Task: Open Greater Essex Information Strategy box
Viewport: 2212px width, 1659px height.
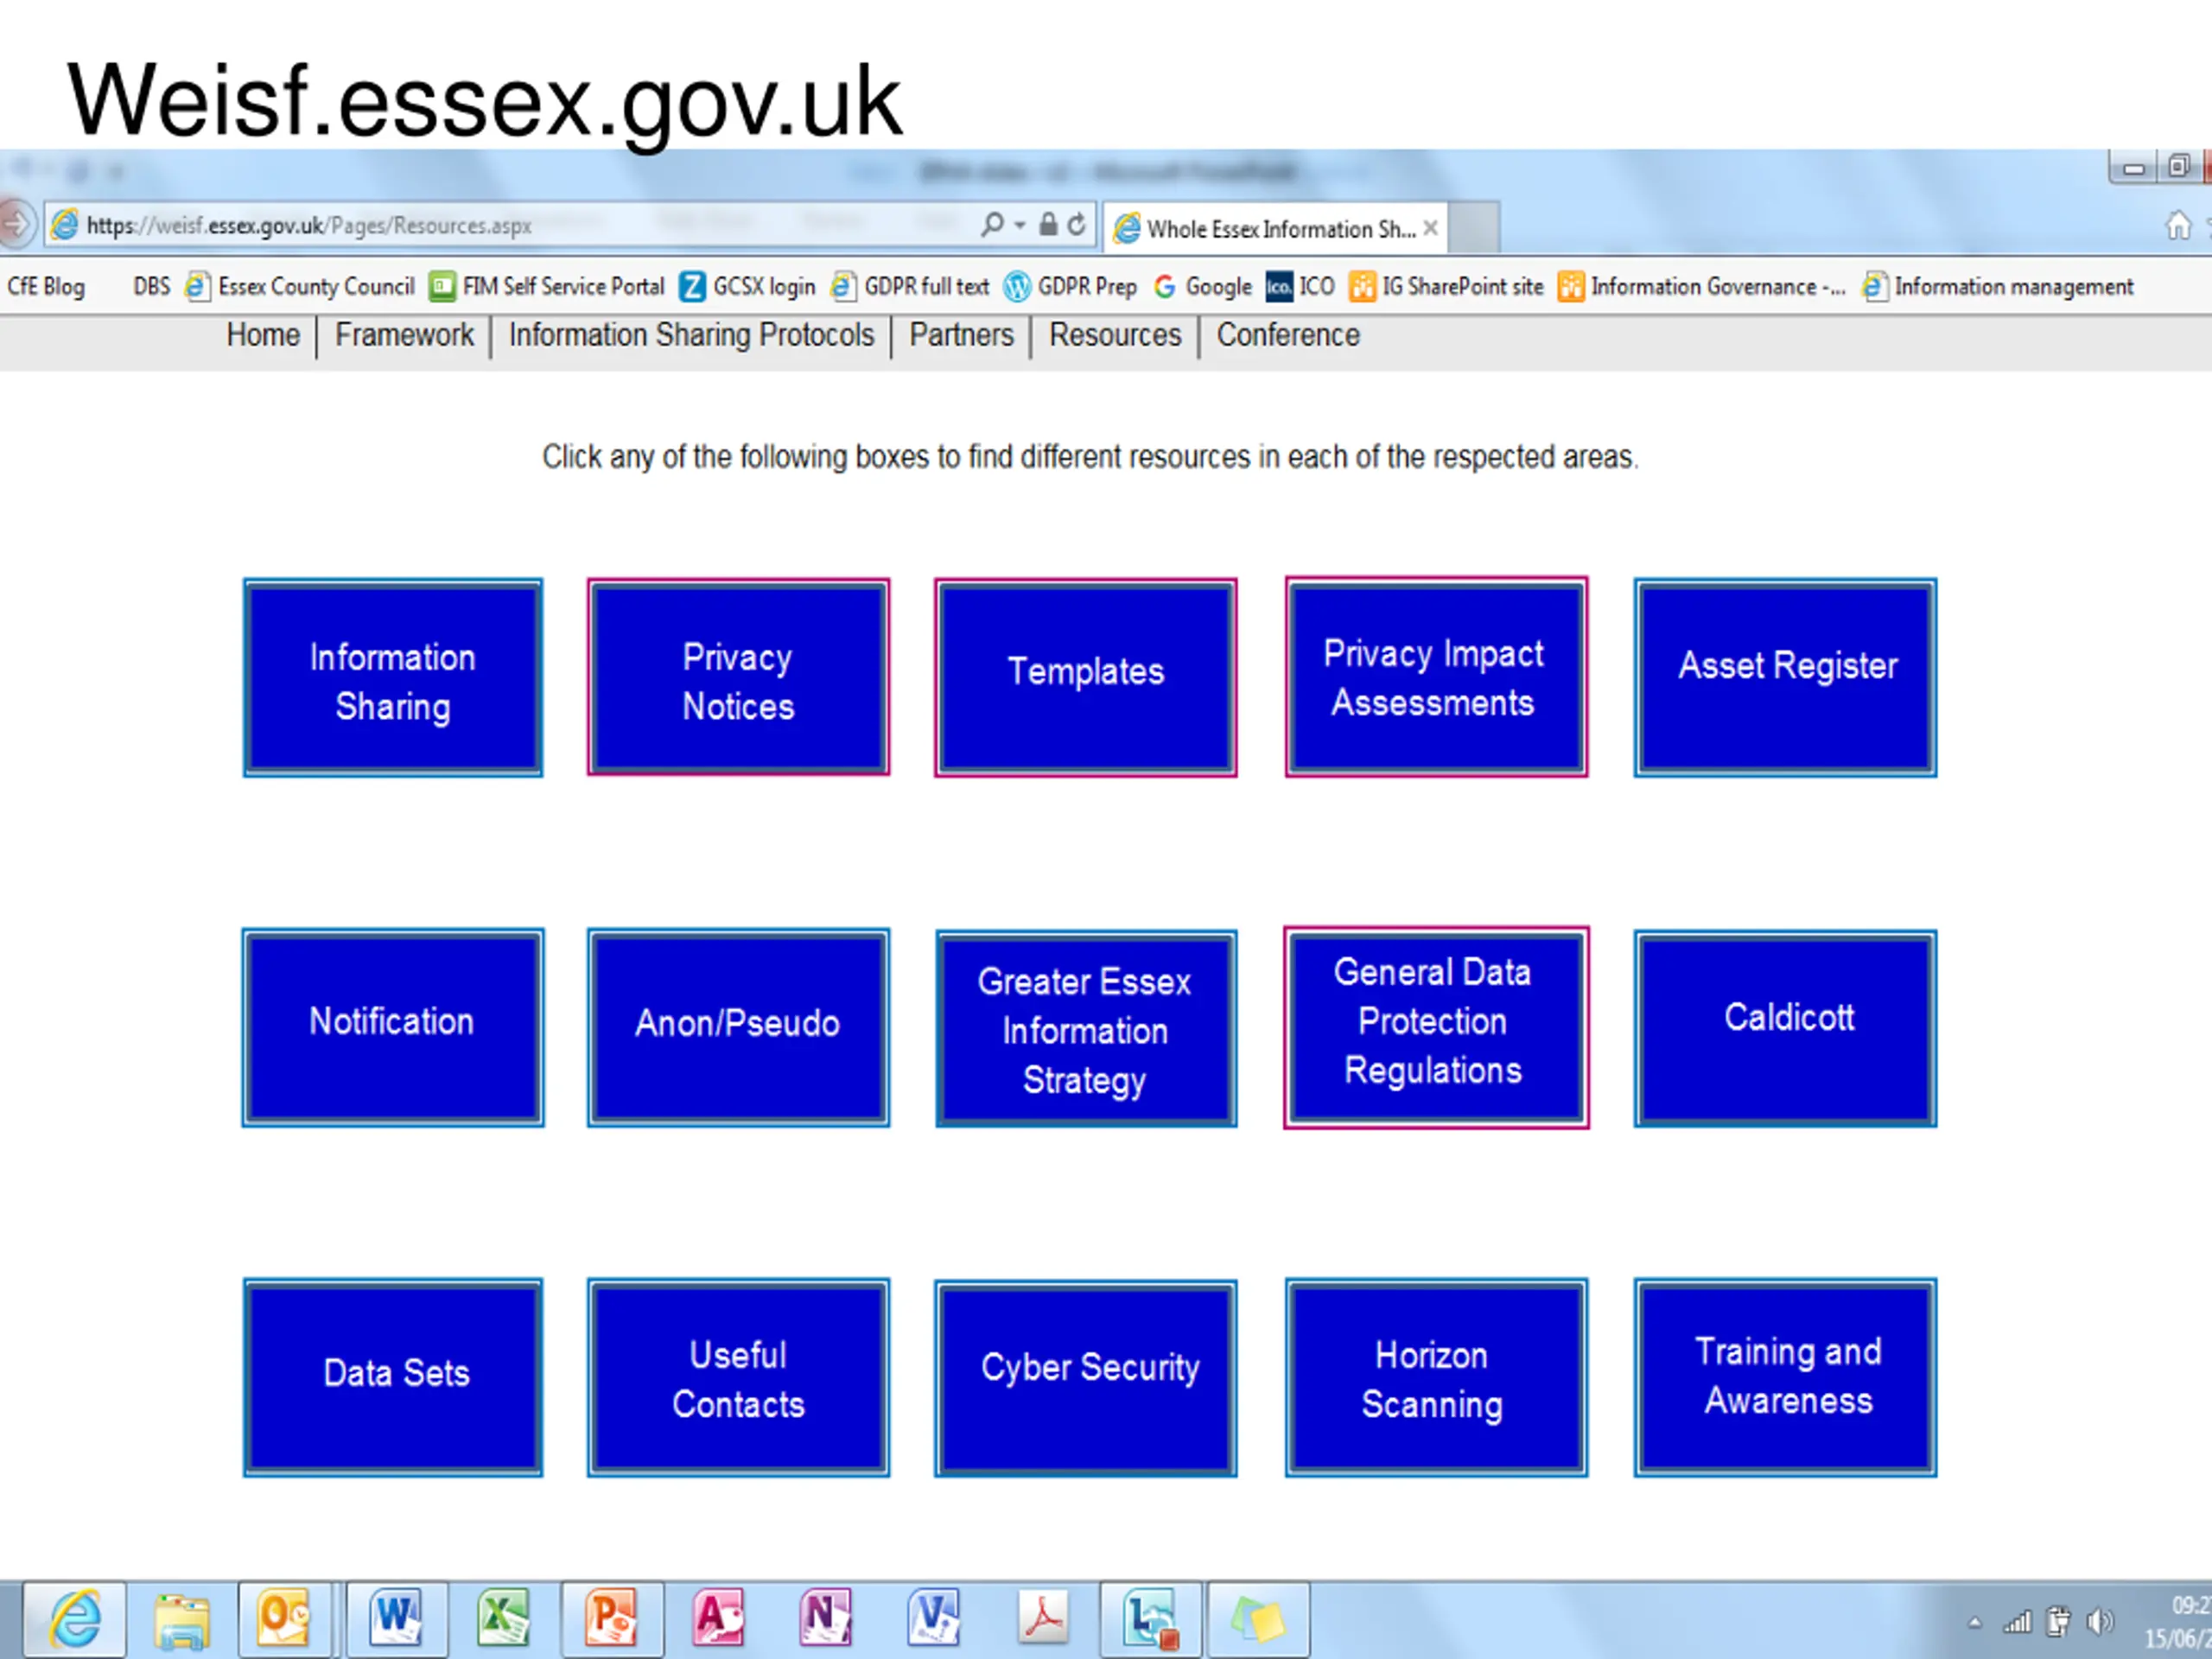Action: 1086,1029
